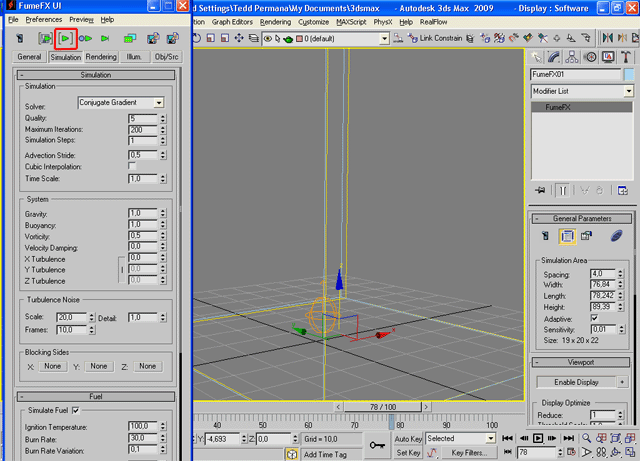Click the FumeFX draft simulation icon
The image size is (640, 461).
[45, 38]
